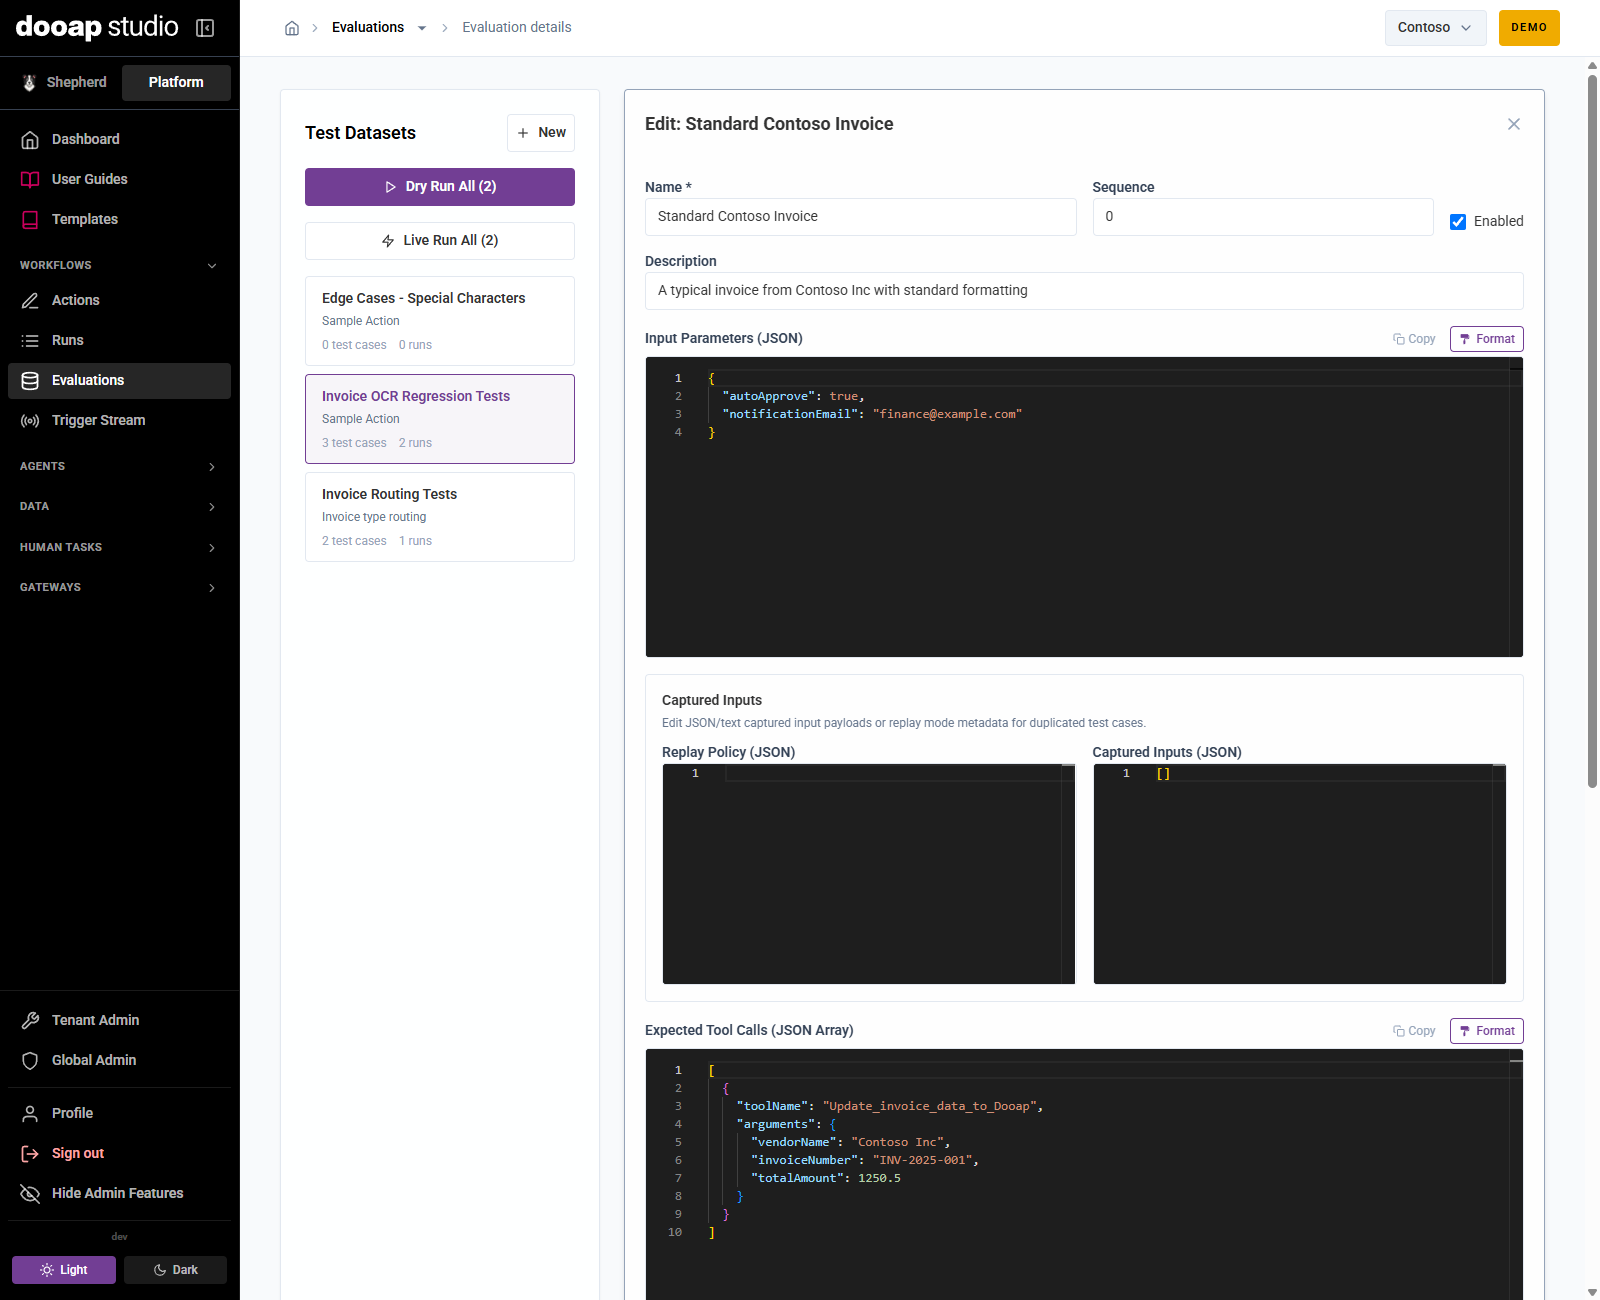The width and height of the screenshot is (1600, 1300).
Task: Open the Actions workflow page
Action: (x=119, y=300)
